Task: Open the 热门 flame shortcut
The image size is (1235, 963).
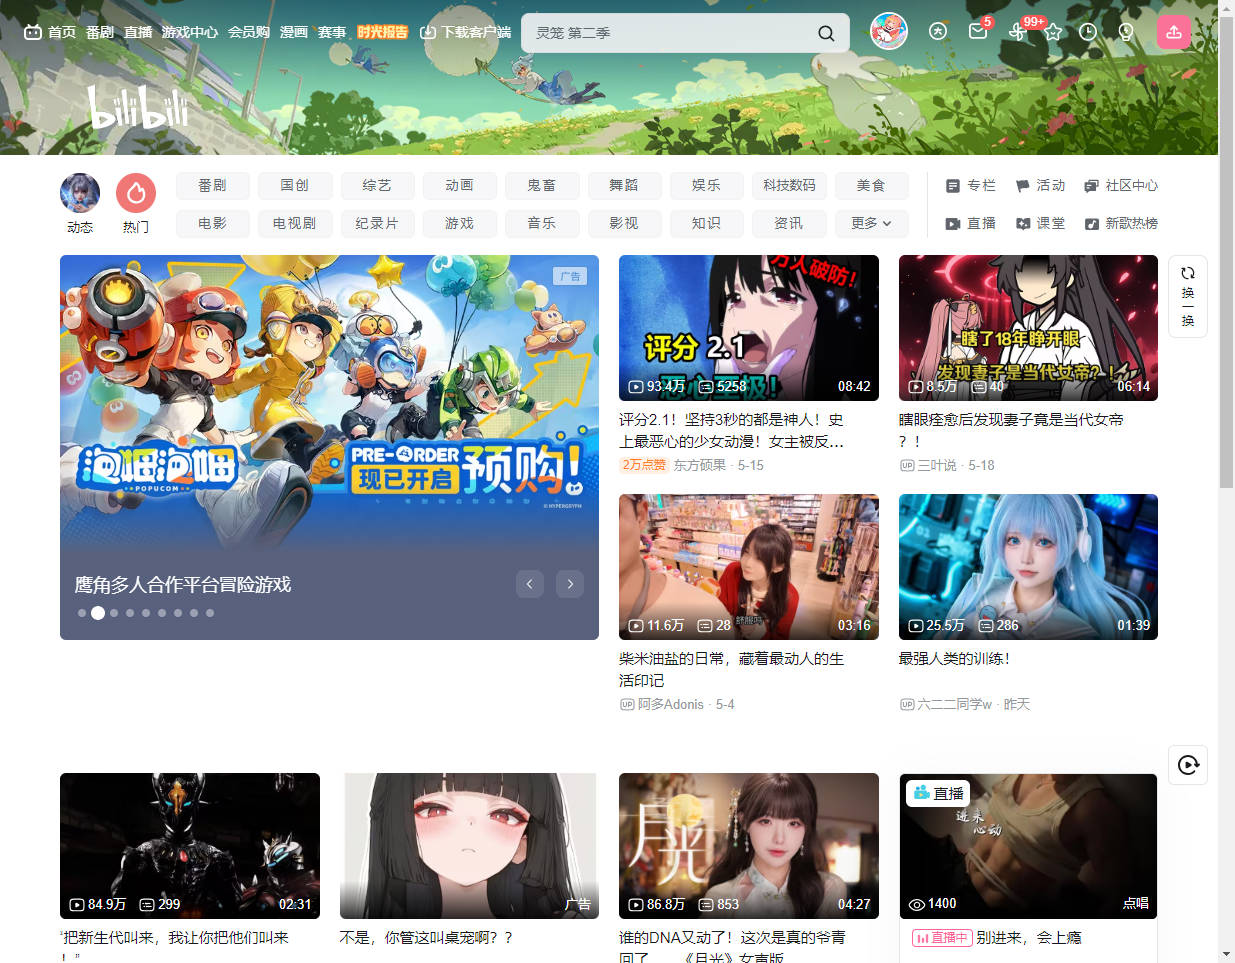Action: [136, 193]
